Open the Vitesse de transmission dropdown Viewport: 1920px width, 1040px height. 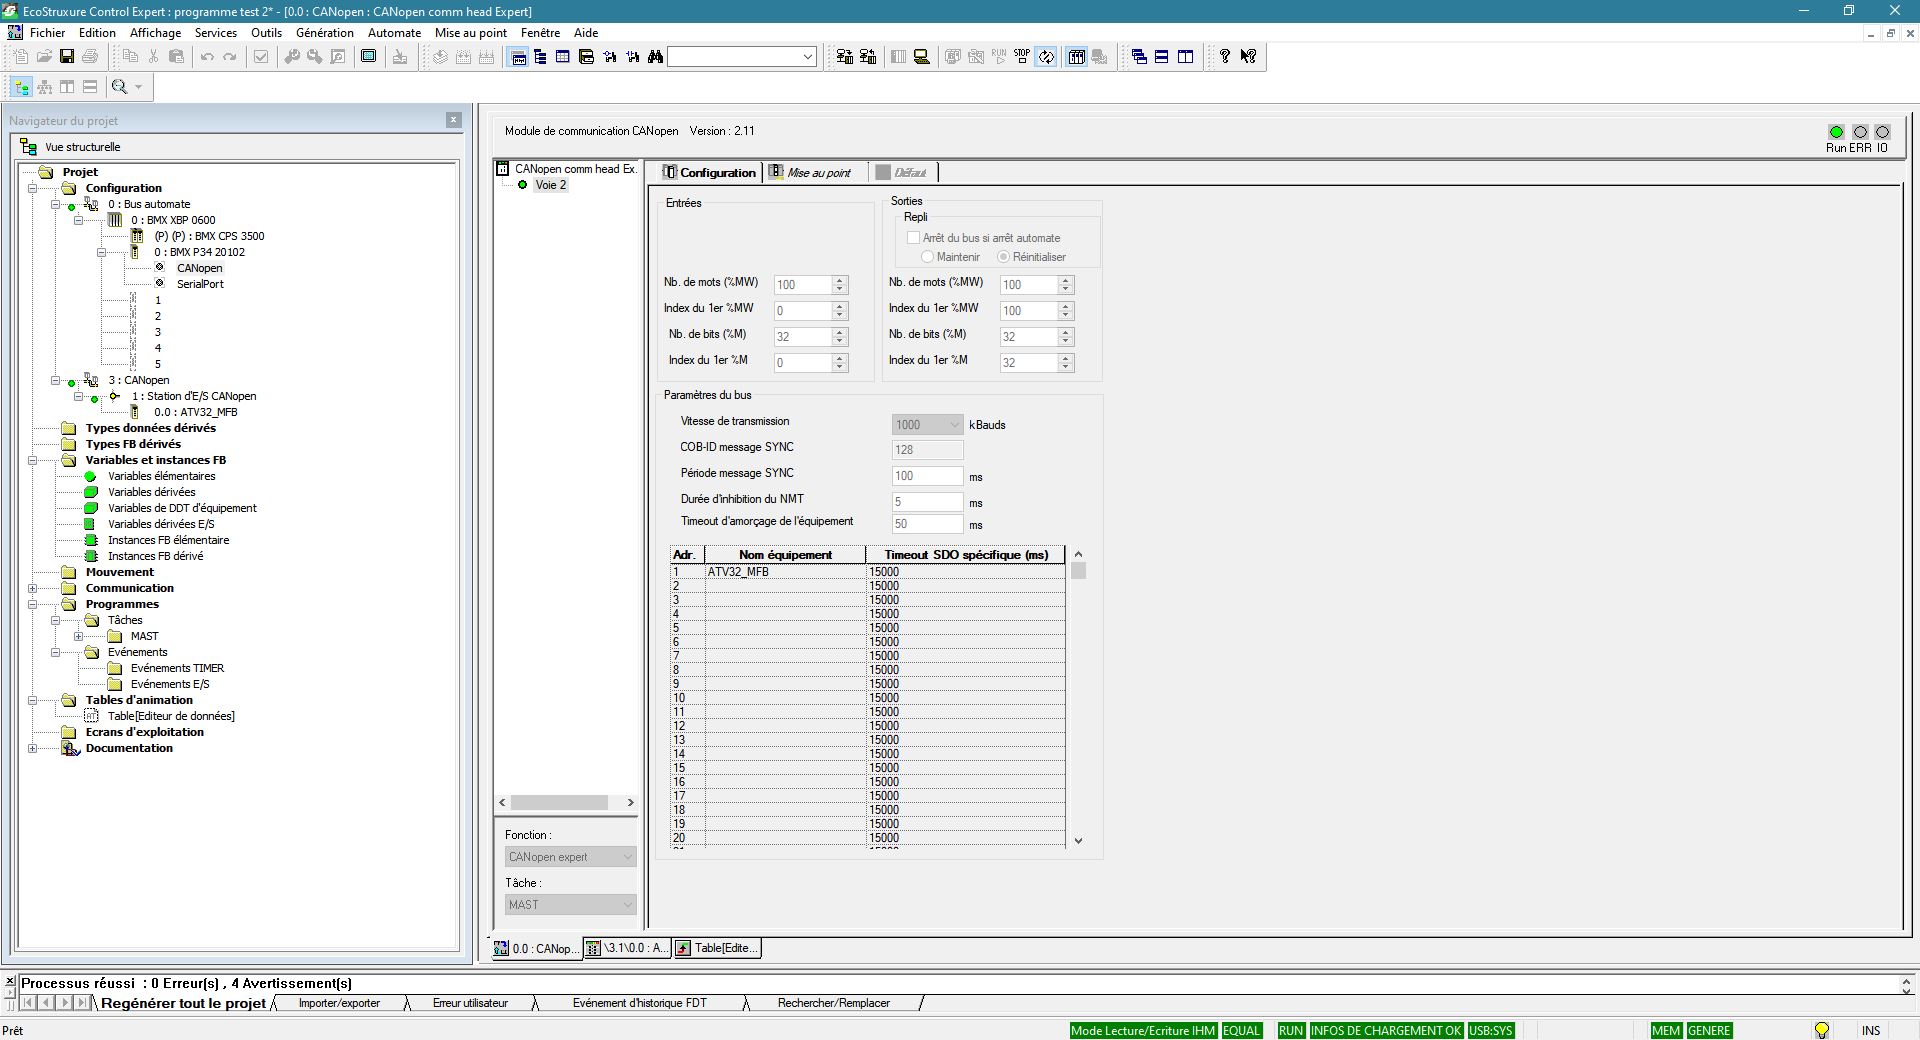pyautogui.click(x=927, y=425)
